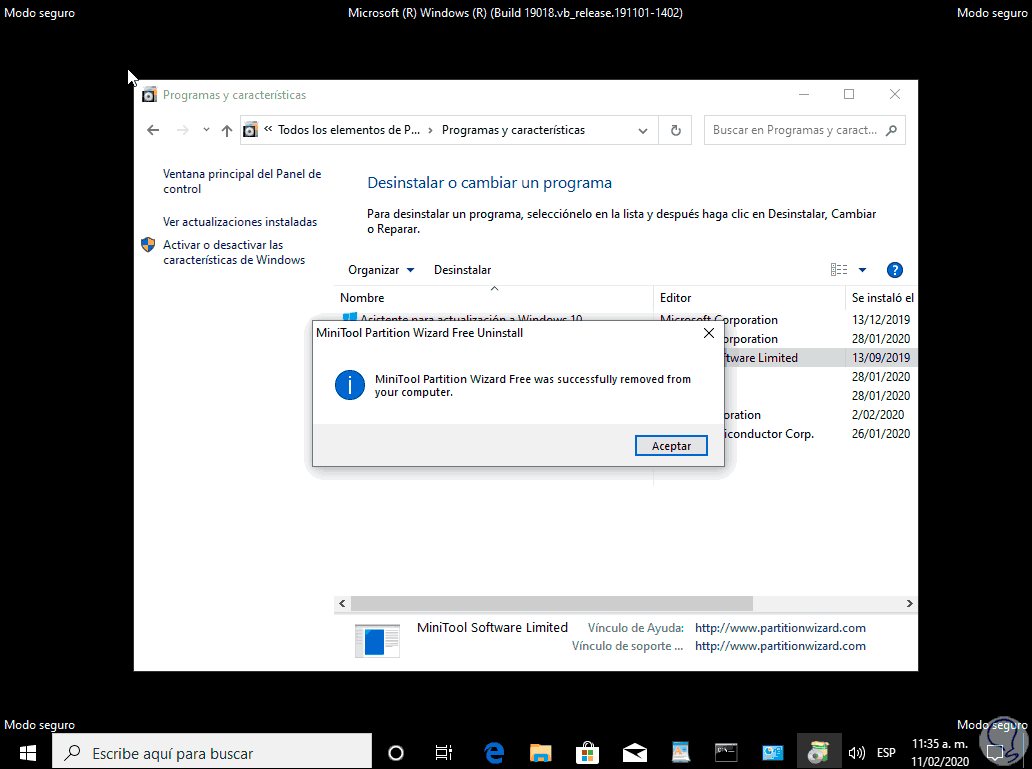The height and width of the screenshot is (769, 1032).
Task: Open the Organizar menu
Action: 381,270
